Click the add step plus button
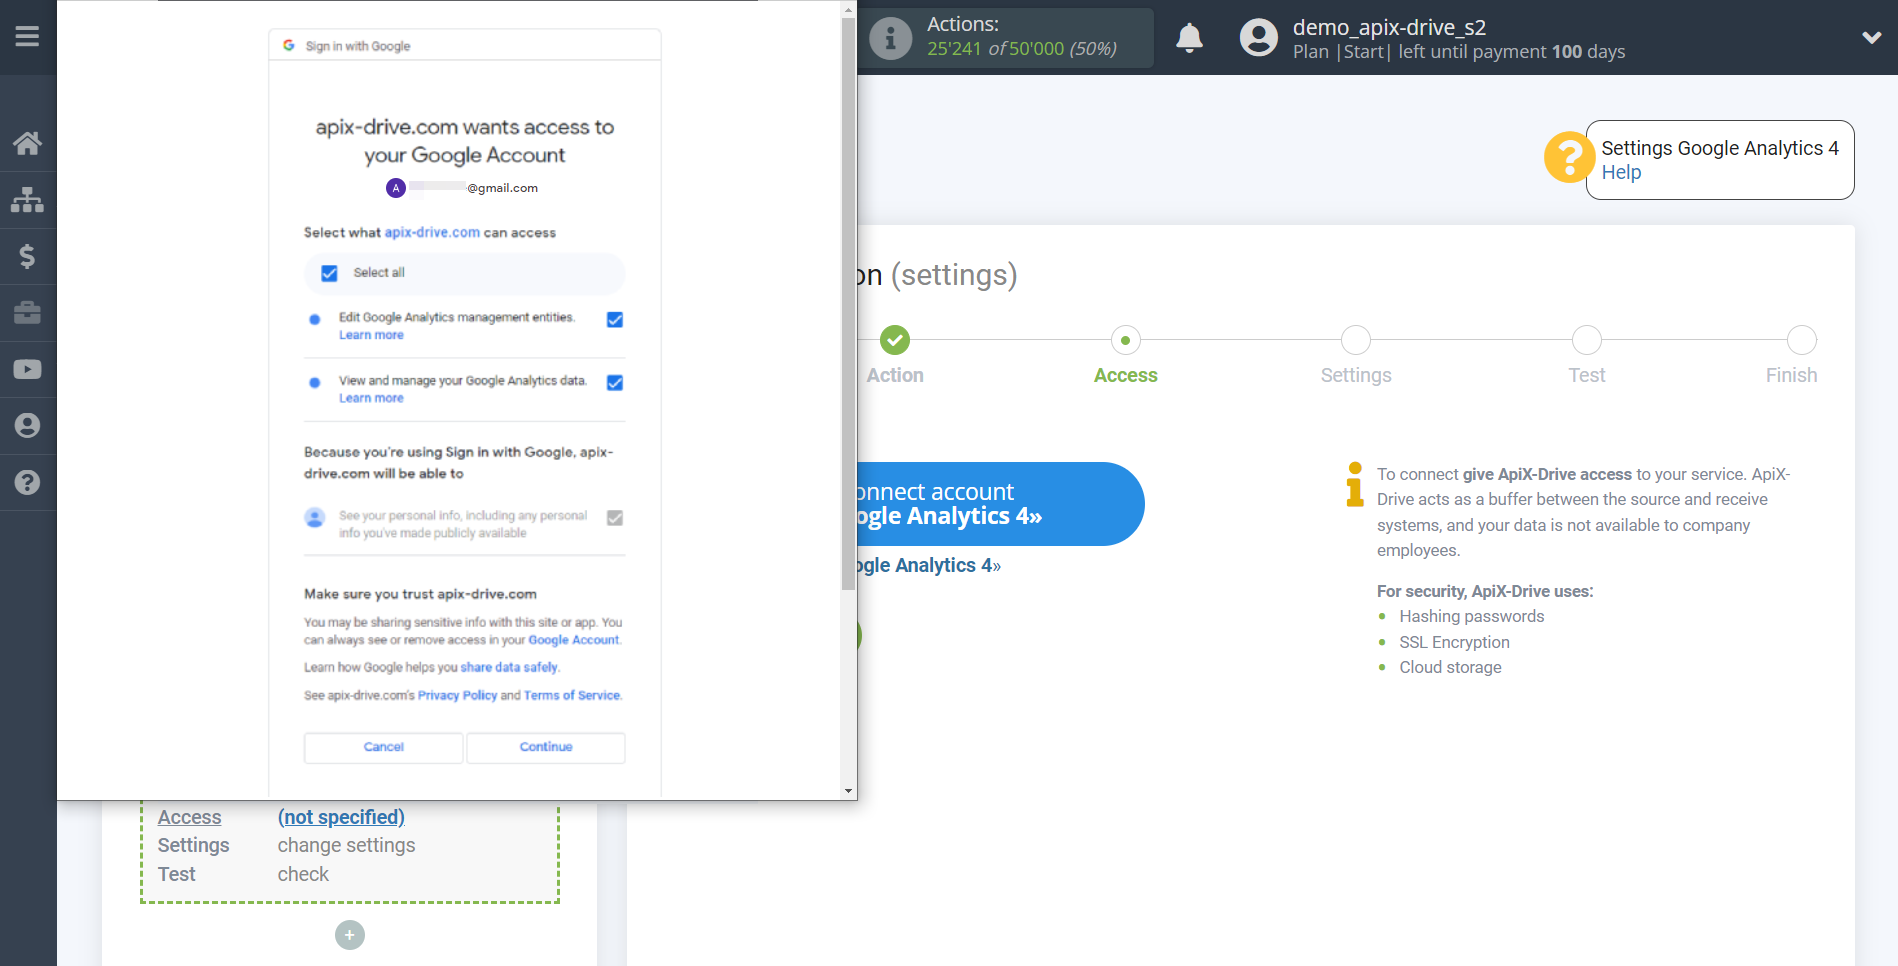This screenshot has width=1898, height=966. pos(349,935)
